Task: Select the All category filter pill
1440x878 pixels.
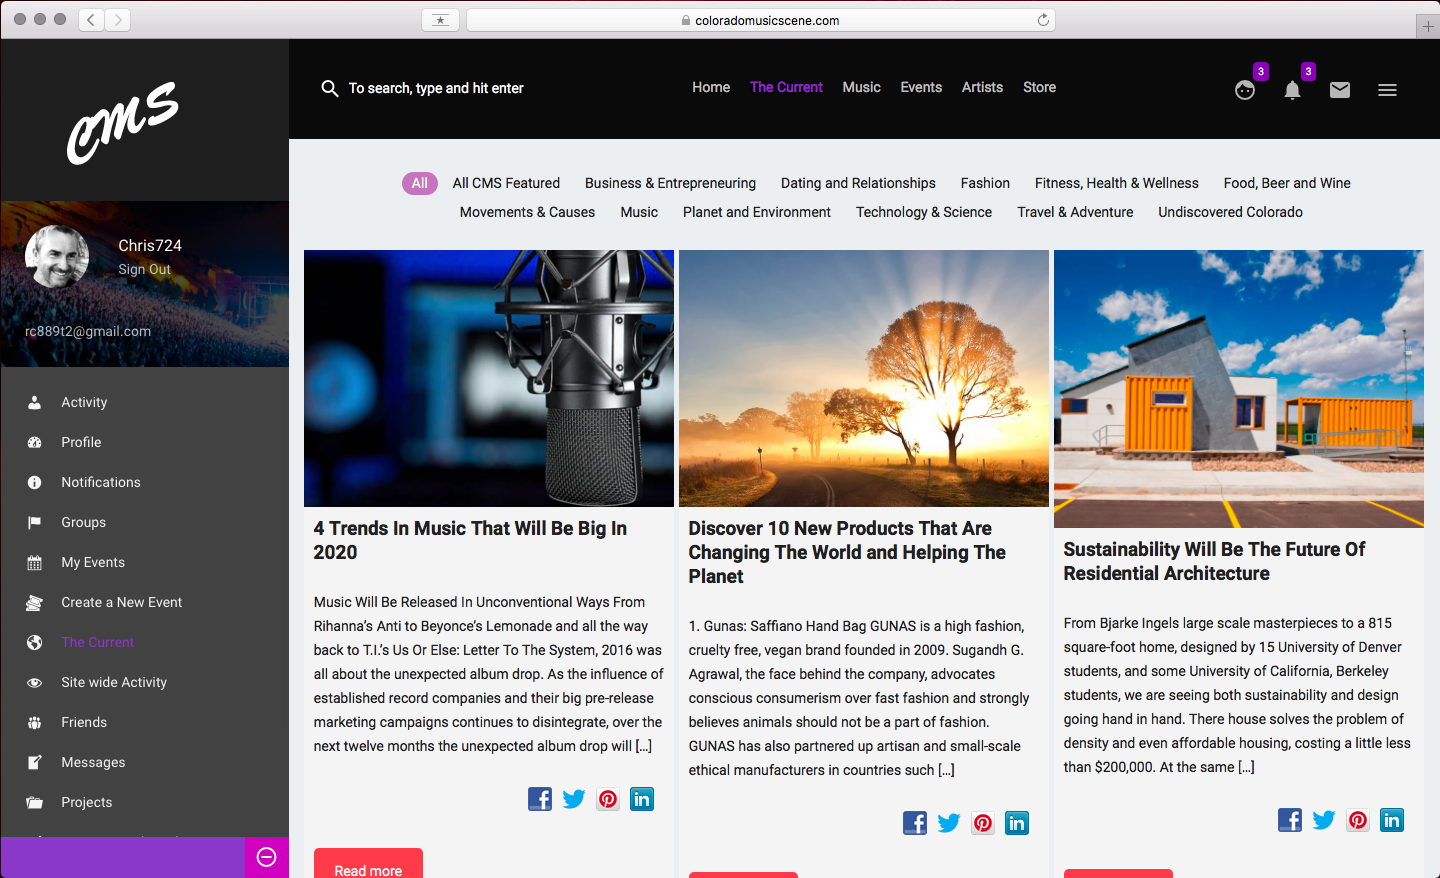Action: click(x=420, y=183)
